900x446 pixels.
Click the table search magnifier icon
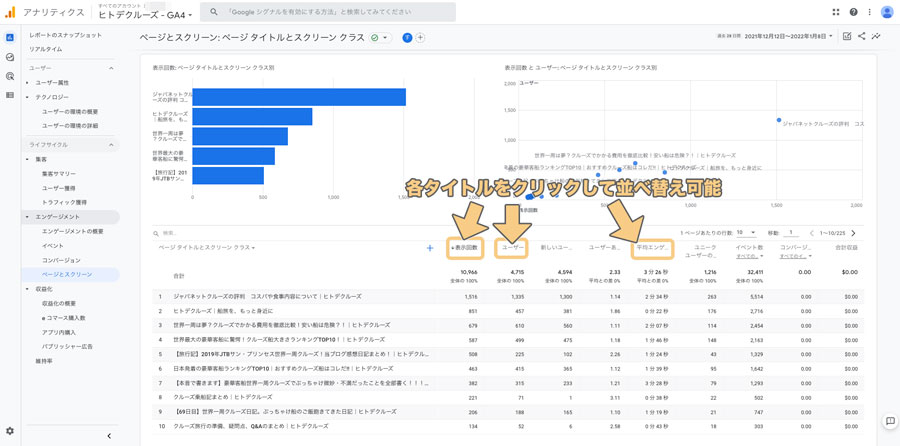[x=156, y=234]
